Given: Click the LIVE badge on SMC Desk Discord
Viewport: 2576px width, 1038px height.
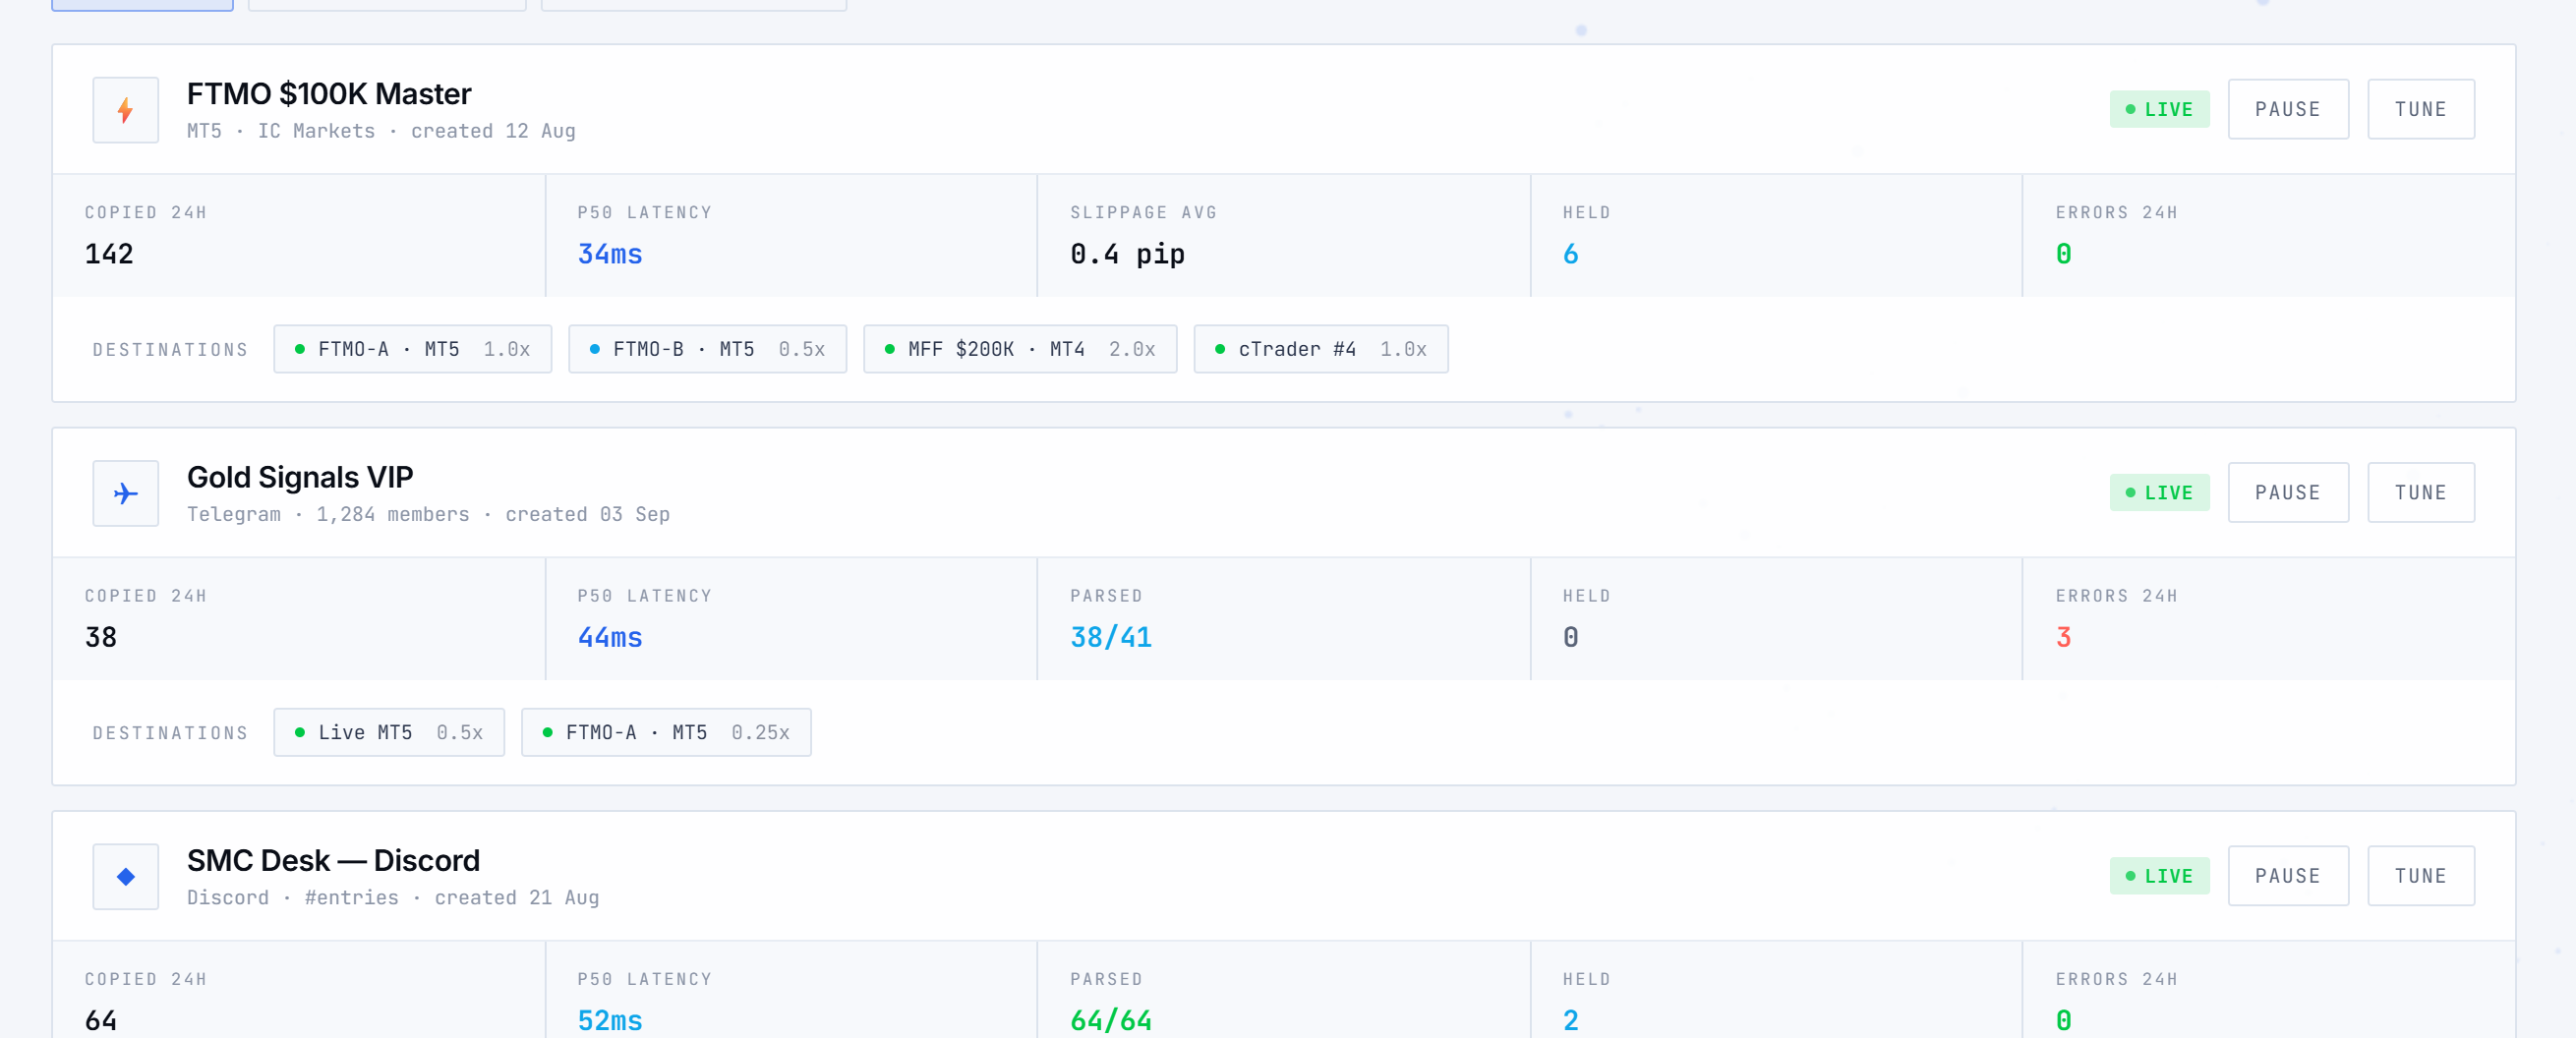Looking at the screenshot, I should pyautogui.click(x=2159, y=875).
